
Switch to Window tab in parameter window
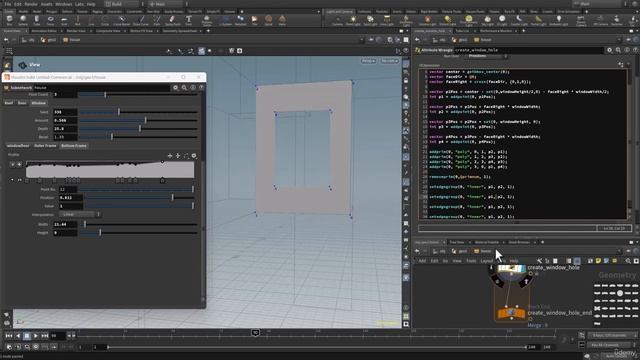(39, 103)
